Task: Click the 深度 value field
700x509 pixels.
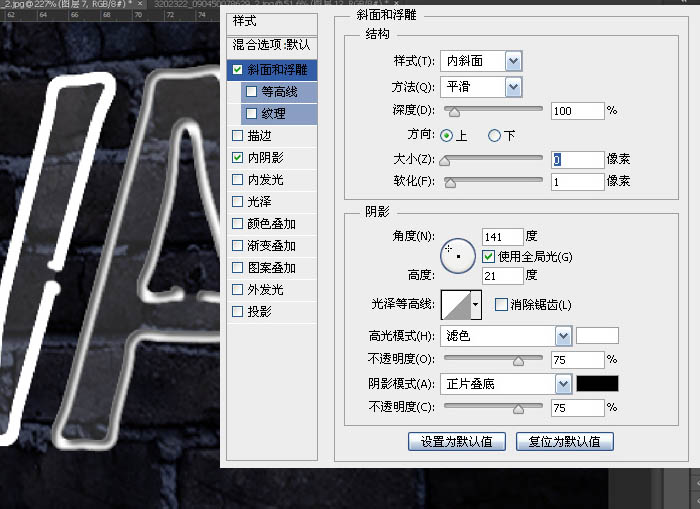Action: 578,111
